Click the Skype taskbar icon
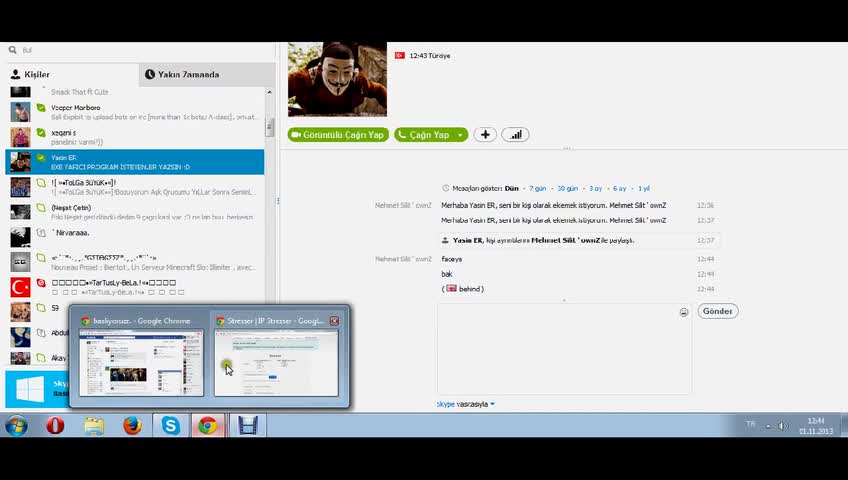Image resolution: width=848 pixels, height=480 pixels. (170, 426)
